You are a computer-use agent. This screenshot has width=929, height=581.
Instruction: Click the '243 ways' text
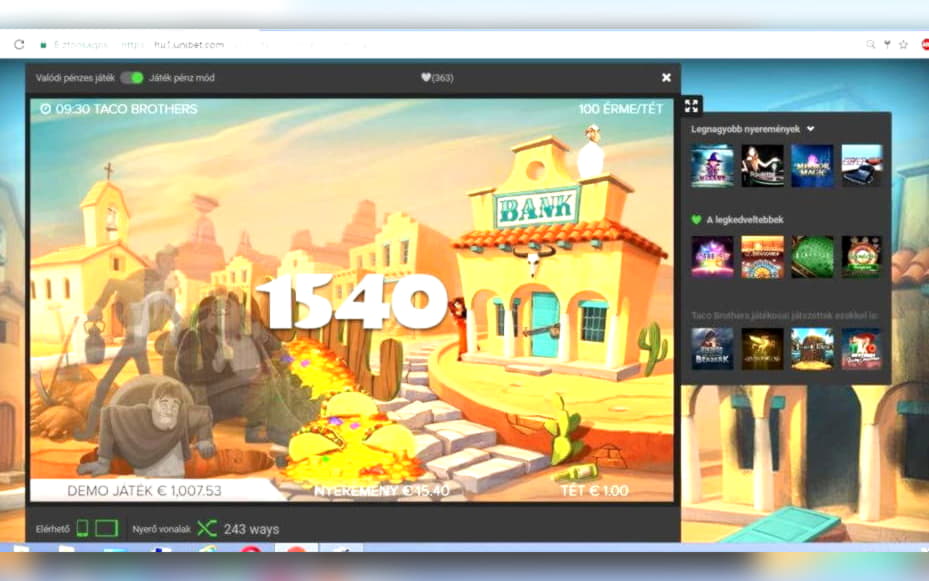(251, 529)
